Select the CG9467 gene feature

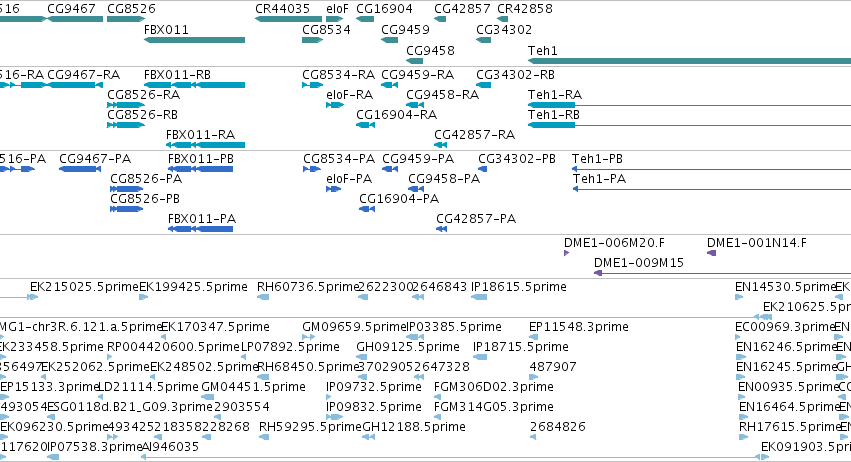(x=75, y=19)
